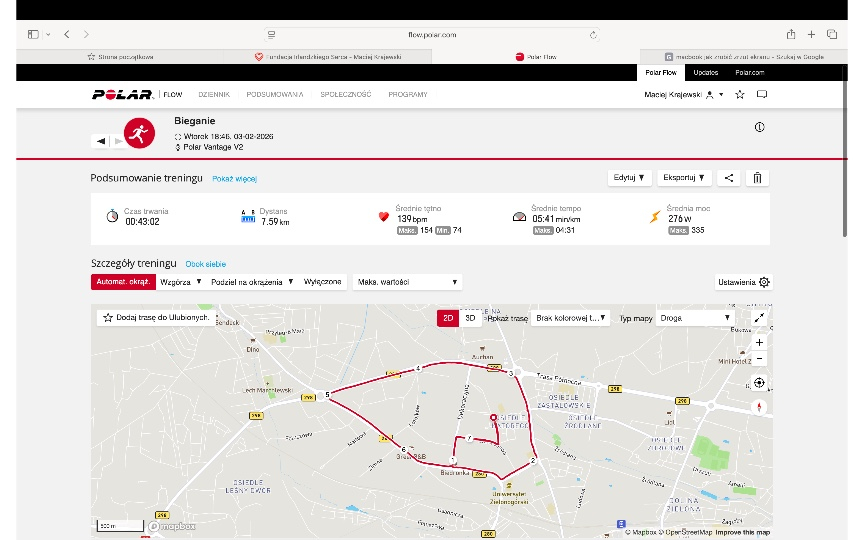The width and height of the screenshot is (864, 540).
Task: Delete training with trash icon
Action: pos(757,178)
